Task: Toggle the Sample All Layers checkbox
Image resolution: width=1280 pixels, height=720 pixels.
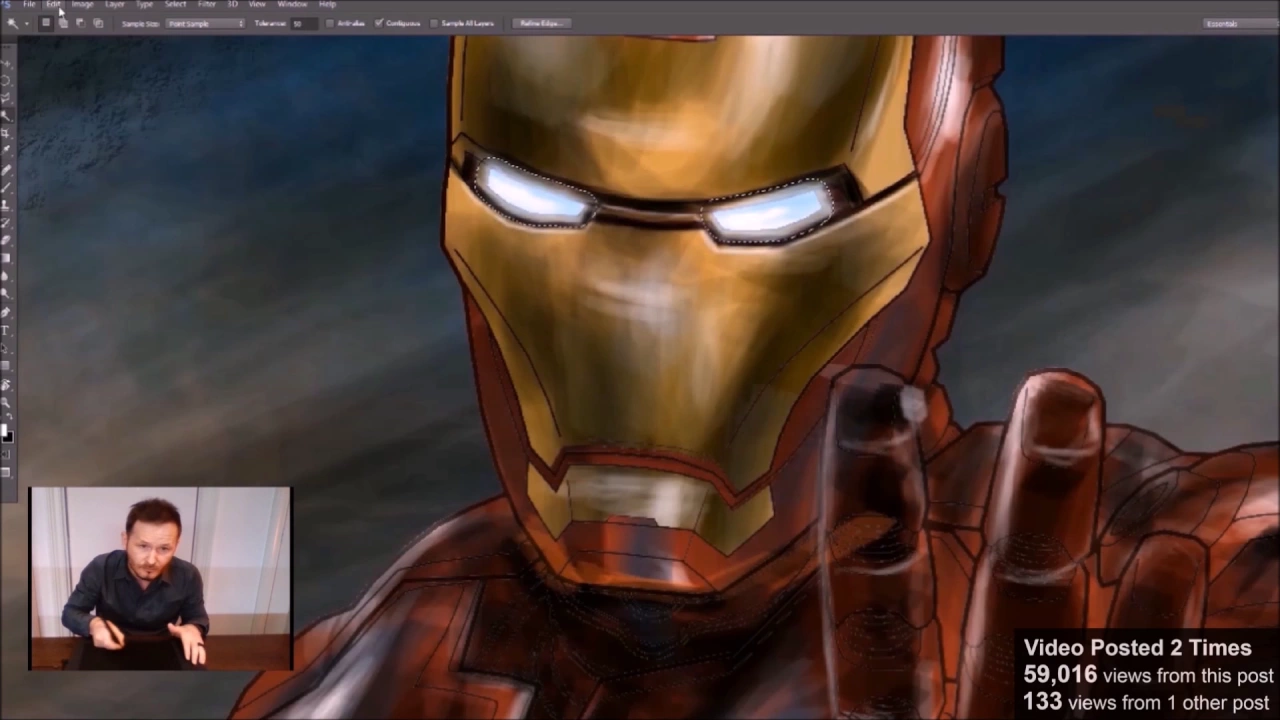Action: (434, 23)
